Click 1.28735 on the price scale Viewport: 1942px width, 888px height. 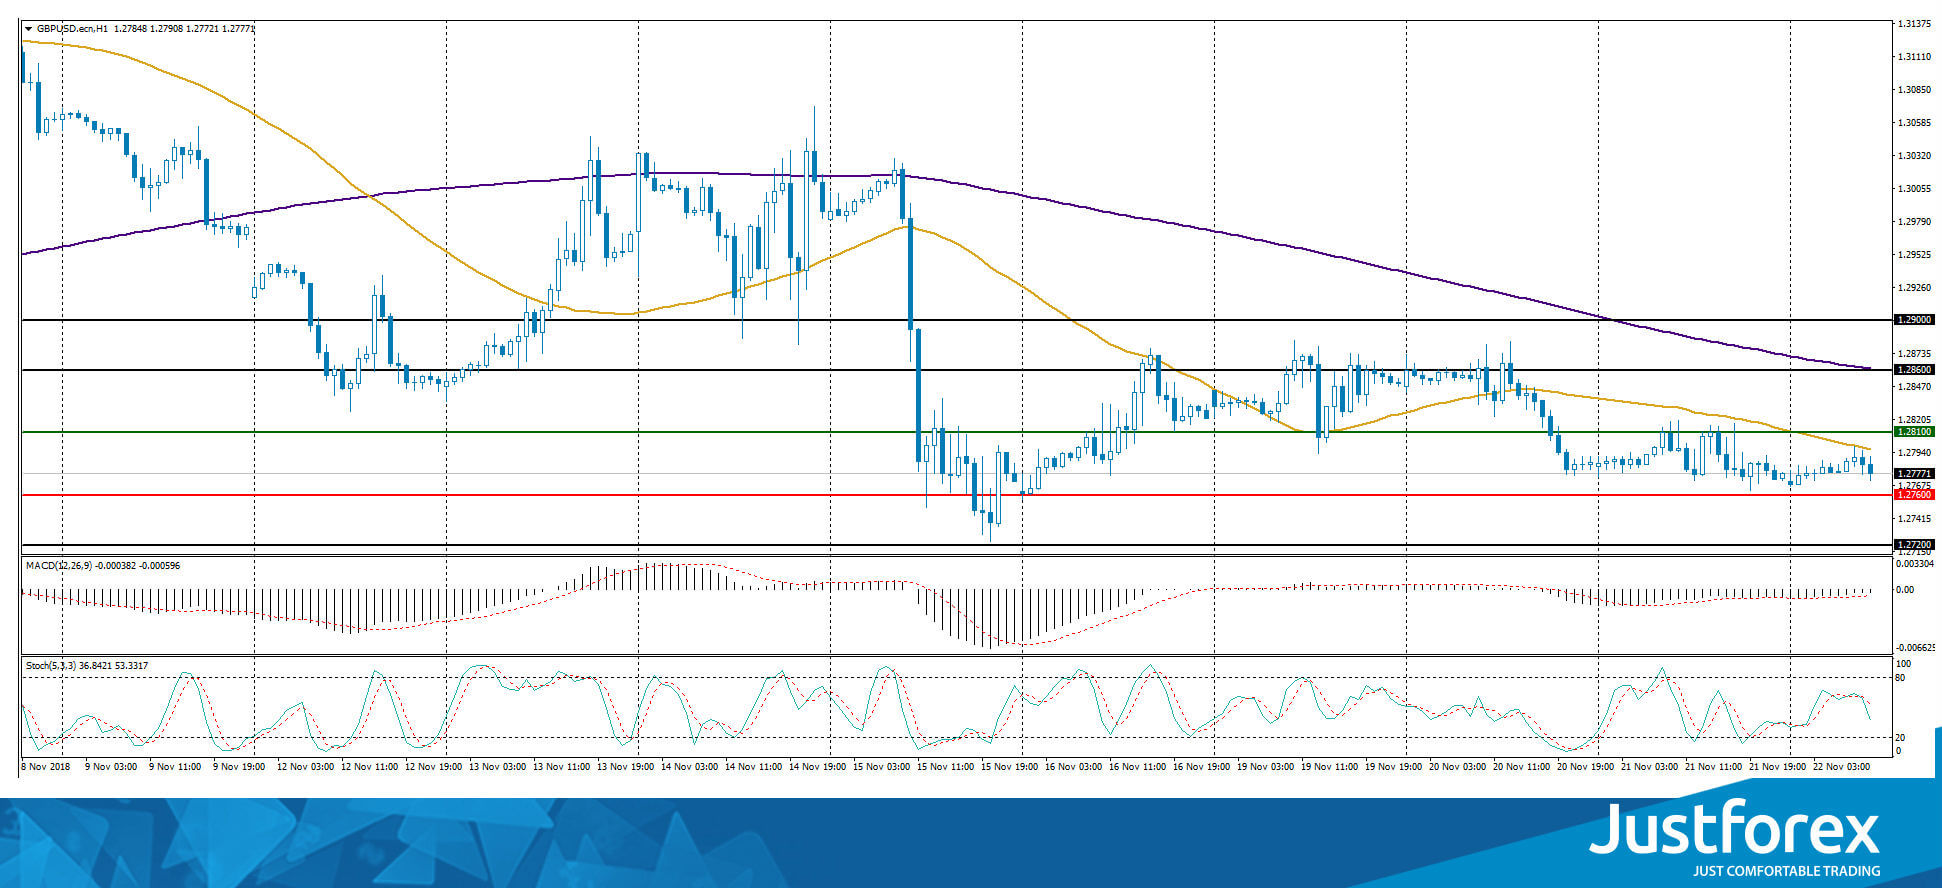click(x=1915, y=354)
